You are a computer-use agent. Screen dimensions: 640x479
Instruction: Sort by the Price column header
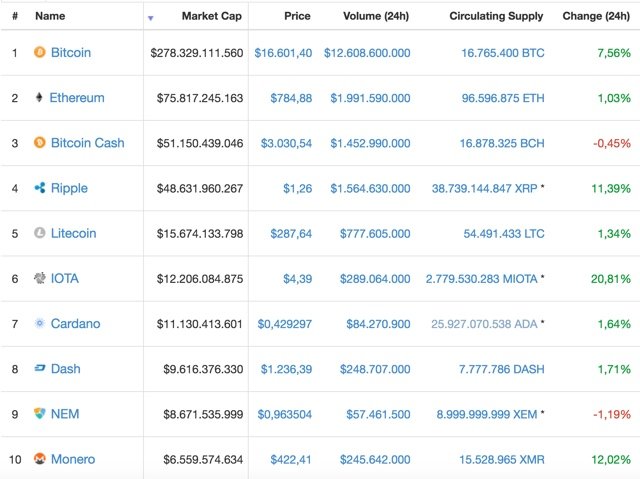[x=297, y=16]
